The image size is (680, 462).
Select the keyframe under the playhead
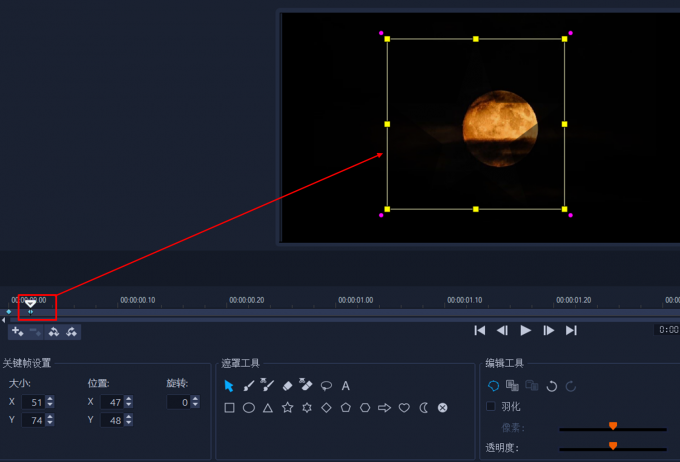click(30, 312)
